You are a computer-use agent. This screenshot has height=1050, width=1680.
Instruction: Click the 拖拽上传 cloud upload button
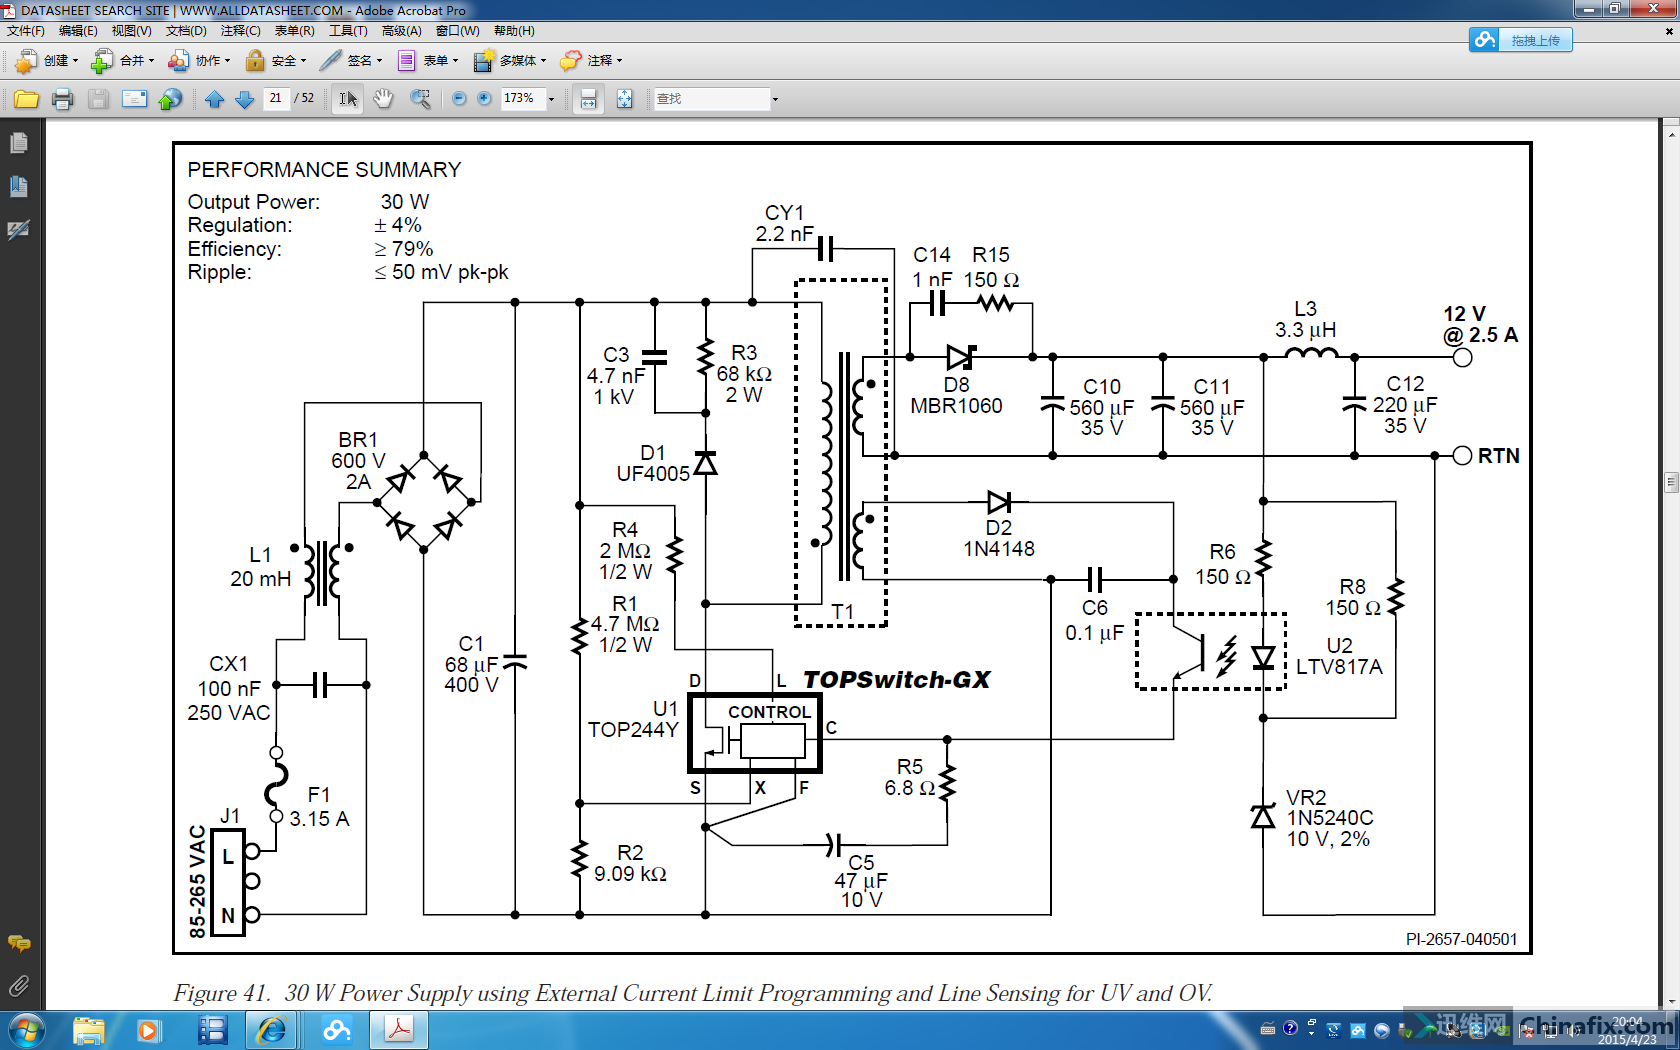(1520, 40)
